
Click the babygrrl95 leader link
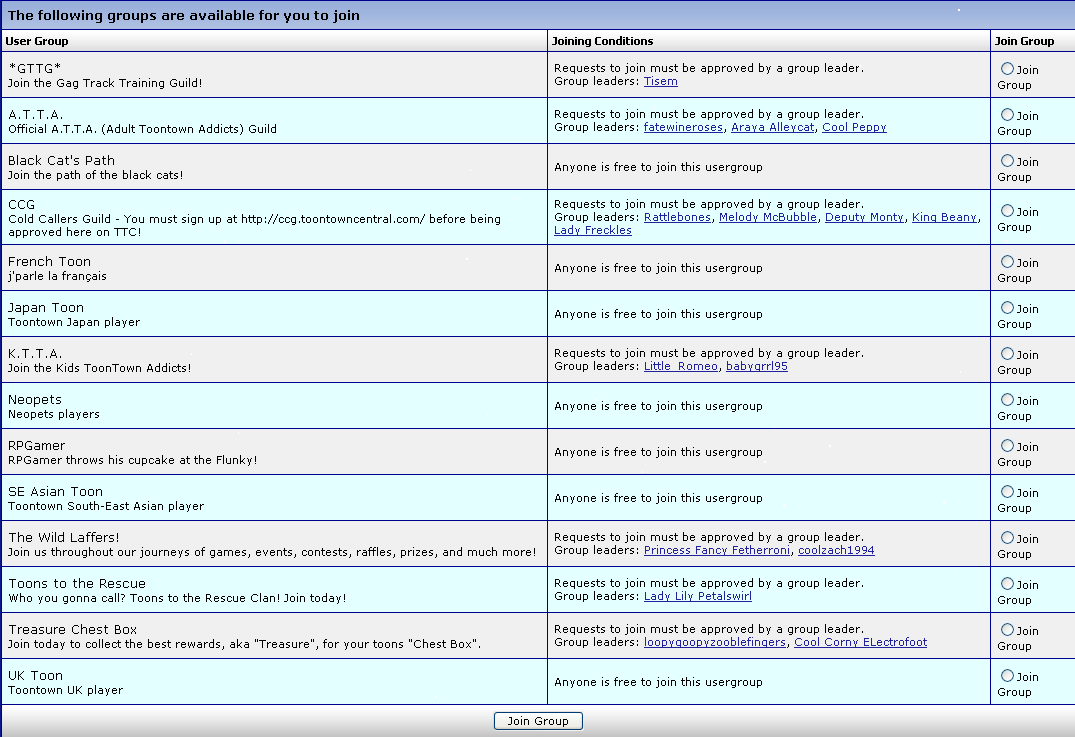(757, 366)
